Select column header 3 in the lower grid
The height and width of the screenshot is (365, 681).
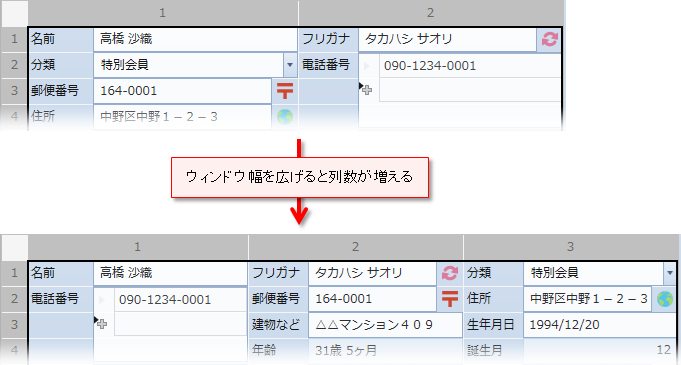(x=570, y=247)
